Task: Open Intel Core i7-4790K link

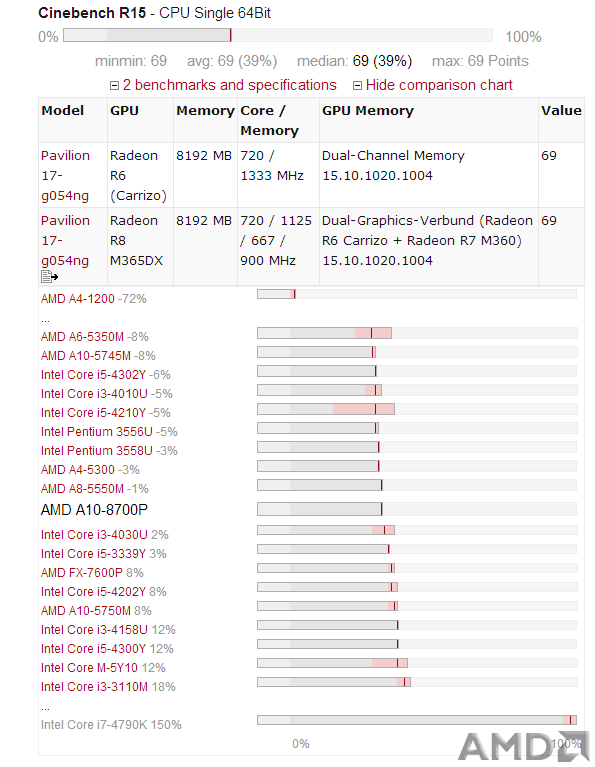Action: [94, 725]
